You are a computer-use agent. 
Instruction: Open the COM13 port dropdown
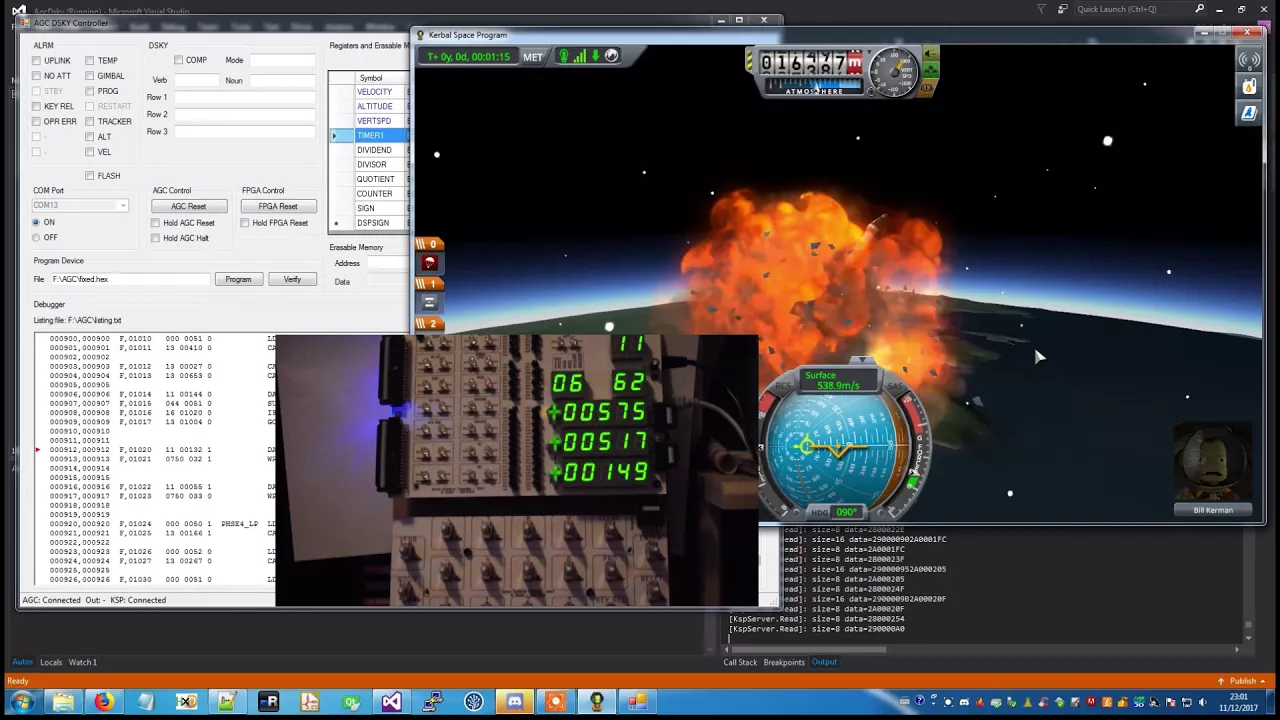tap(80, 206)
